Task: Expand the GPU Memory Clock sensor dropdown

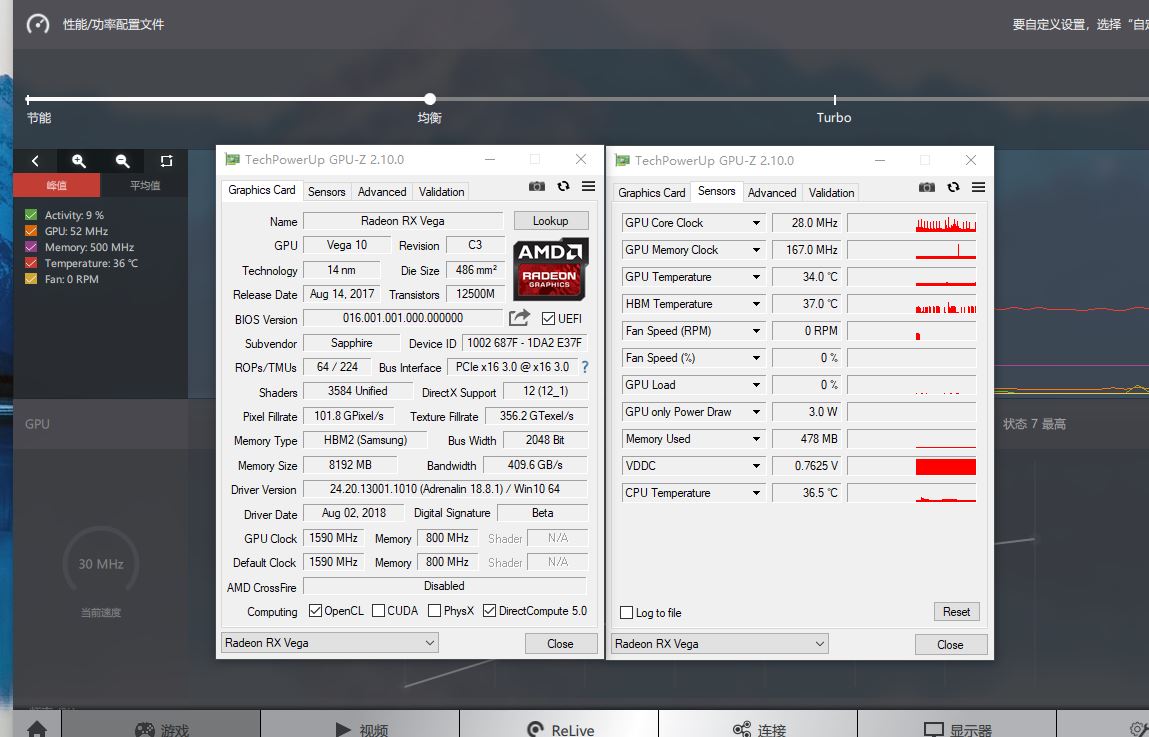Action: [756, 250]
